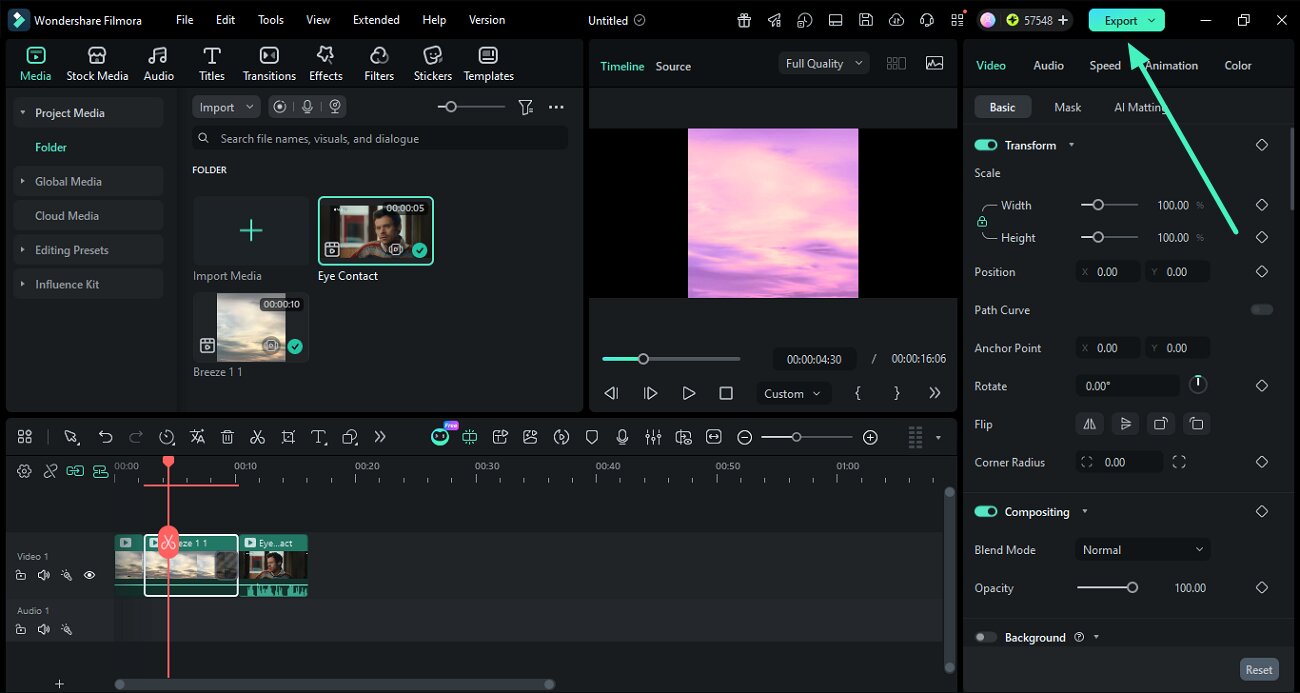Open the Tools menu
This screenshot has height=693, width=1300.
(271, 20)
